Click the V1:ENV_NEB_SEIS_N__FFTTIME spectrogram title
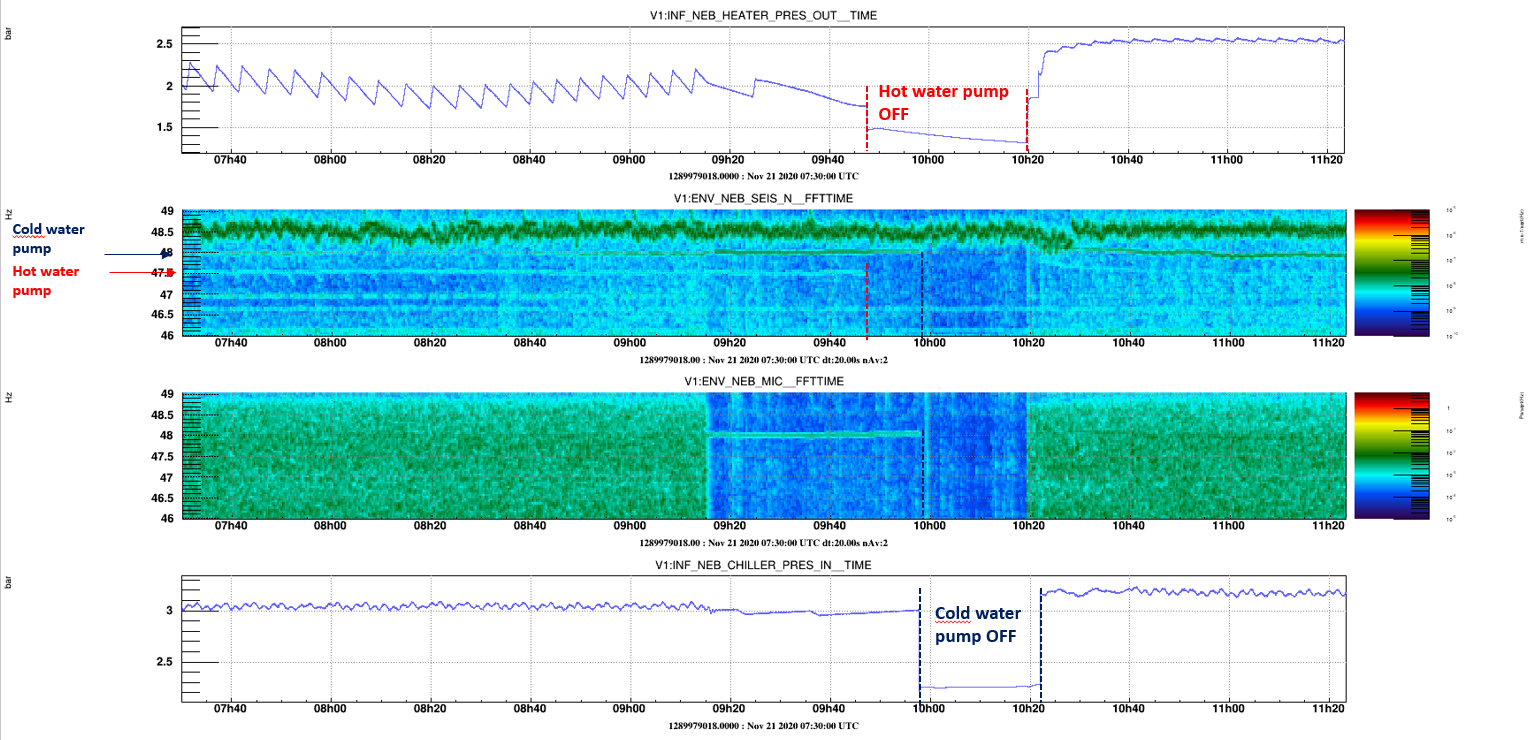The width and height of the screenshot is (1529, 740). (764, 198)
